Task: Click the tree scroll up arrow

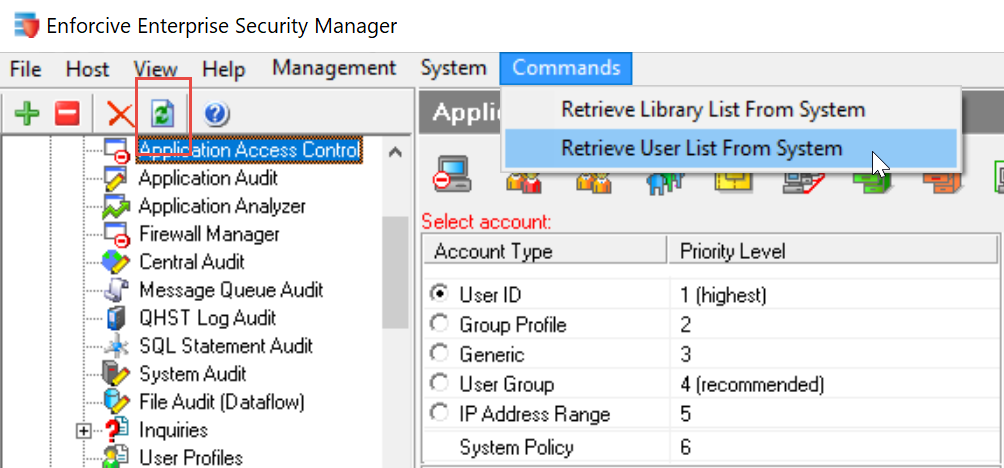Action: coord(395,152)
